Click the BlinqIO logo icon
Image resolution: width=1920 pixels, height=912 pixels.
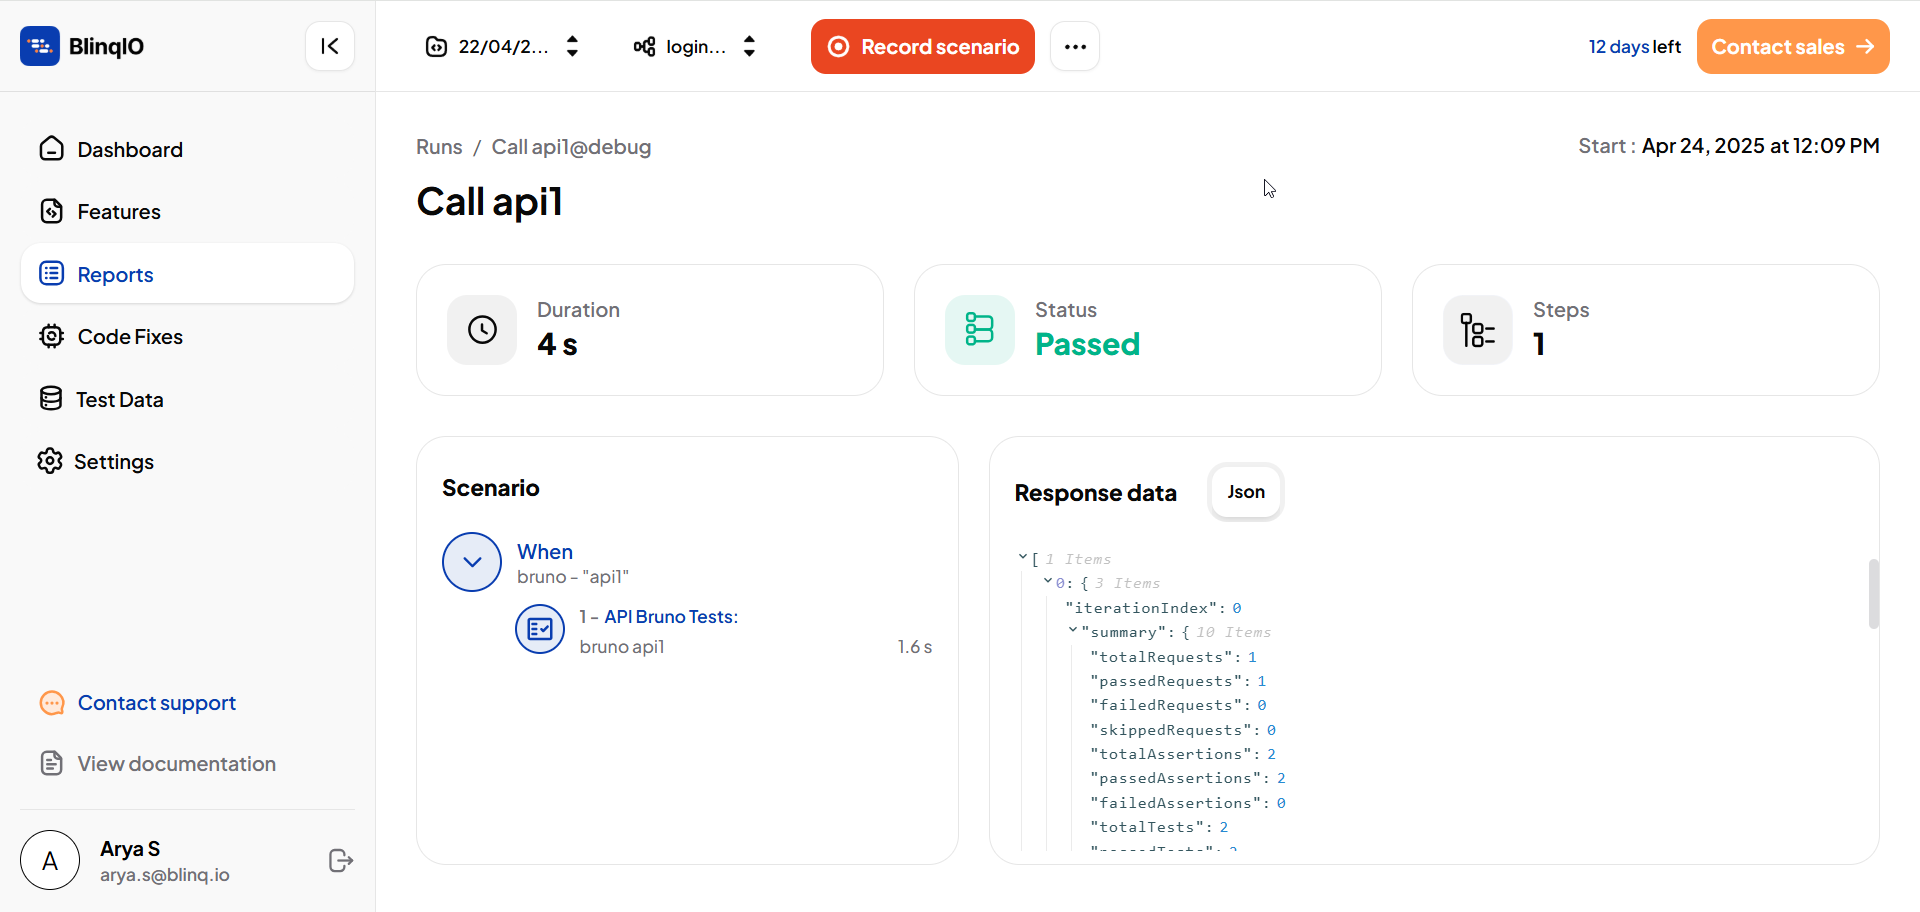pos(40,46)
